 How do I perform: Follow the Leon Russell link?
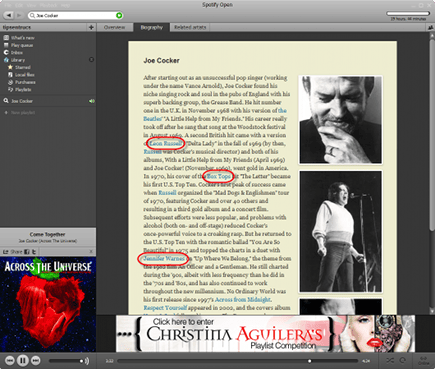click(x=165, y=143)
